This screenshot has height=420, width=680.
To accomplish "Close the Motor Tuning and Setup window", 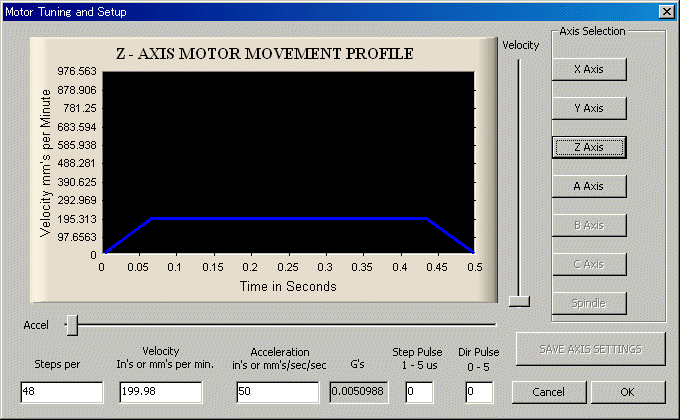I will coord(667,12).
